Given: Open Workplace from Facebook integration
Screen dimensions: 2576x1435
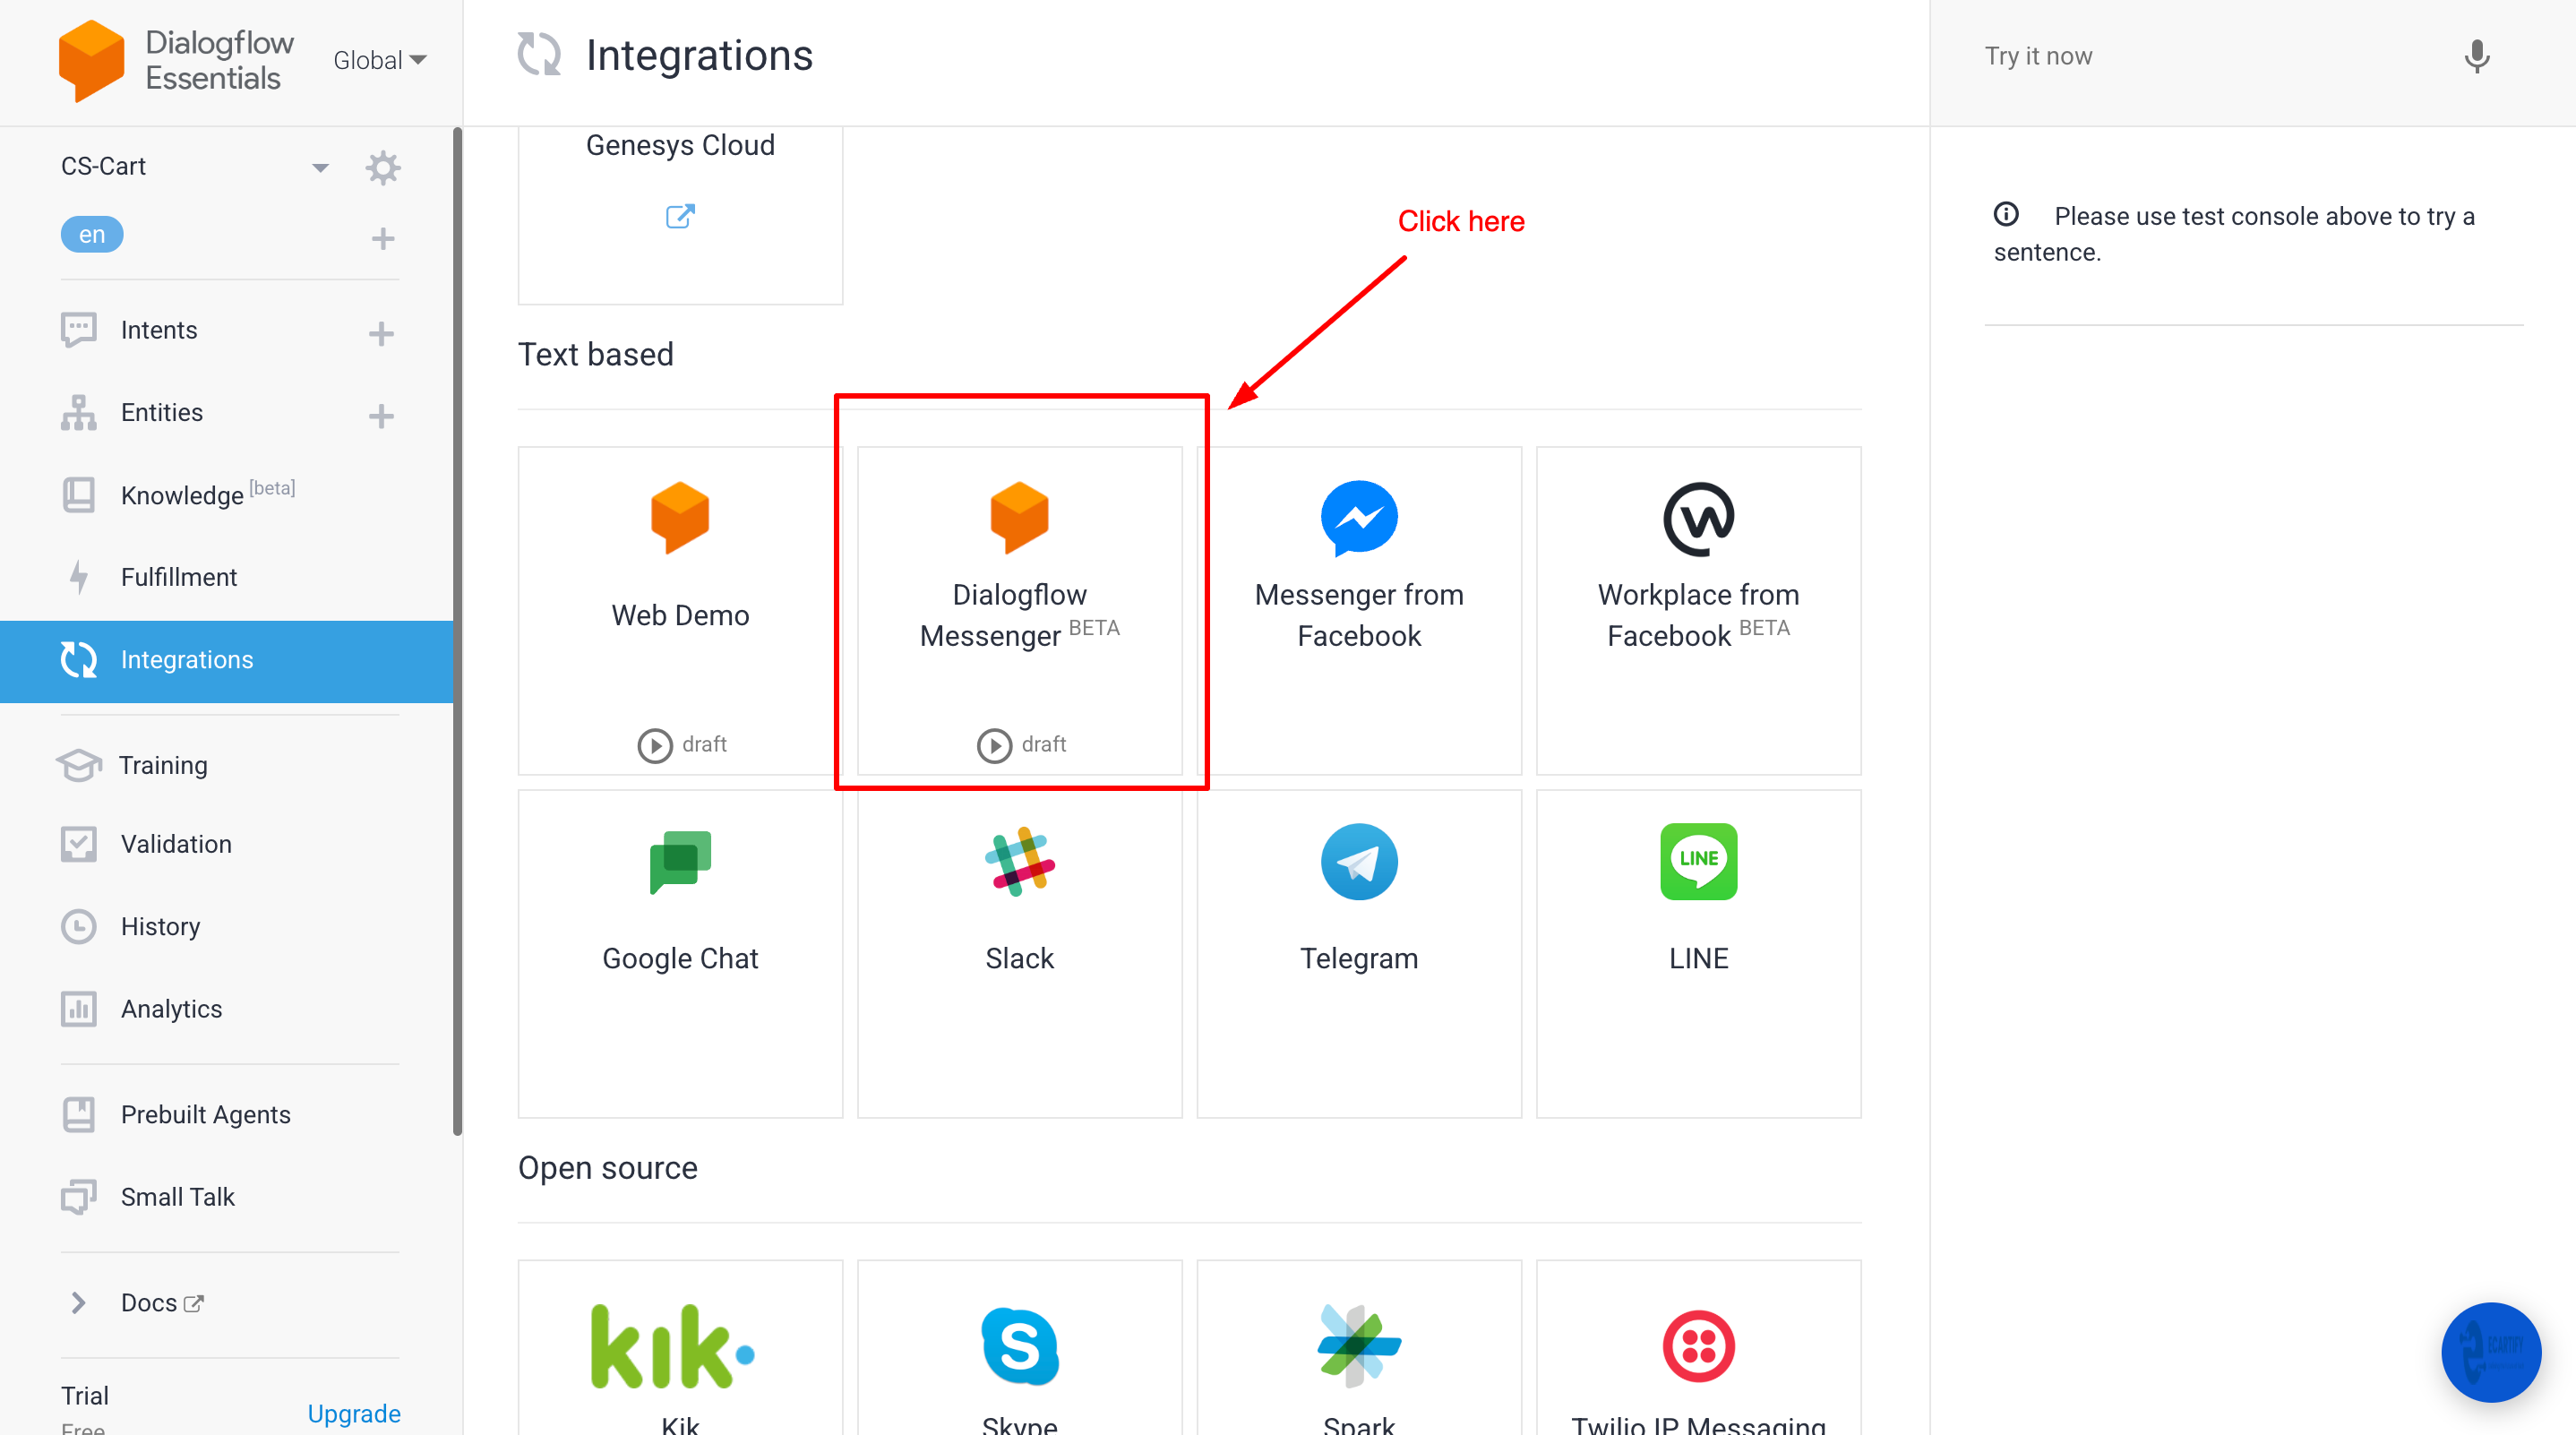Looking at the screenshot, I should click(1697, 610).
